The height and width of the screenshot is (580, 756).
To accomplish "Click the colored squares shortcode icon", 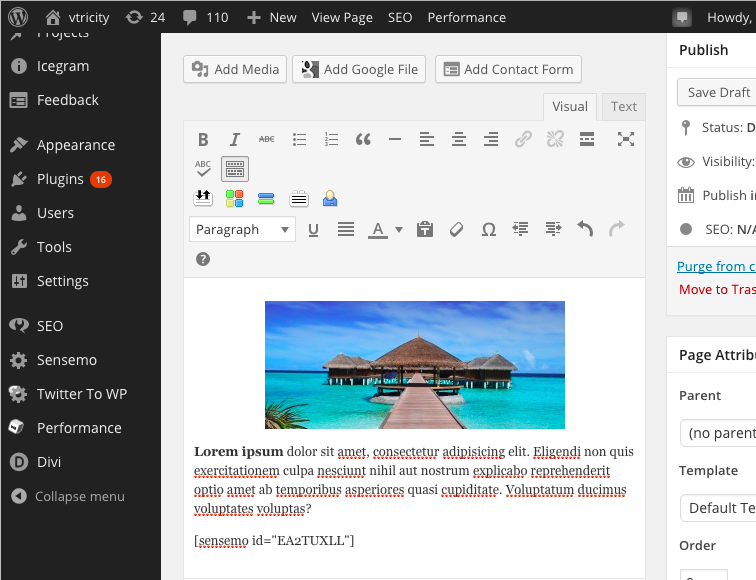I will (x=235, y=198).
